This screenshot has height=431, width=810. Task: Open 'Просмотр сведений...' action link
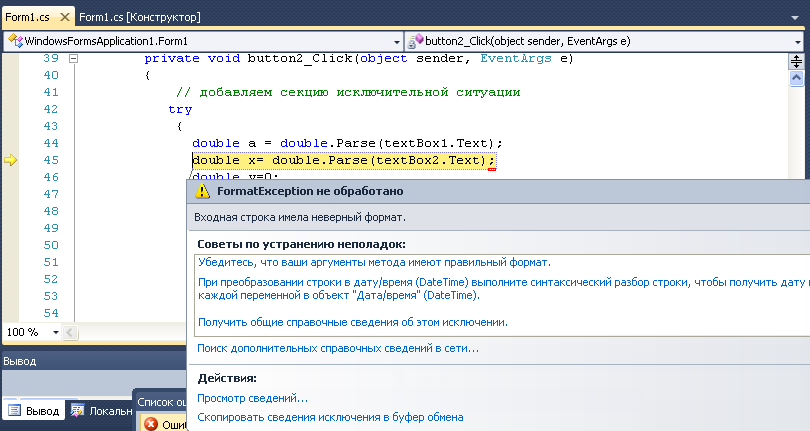(252, 398)
